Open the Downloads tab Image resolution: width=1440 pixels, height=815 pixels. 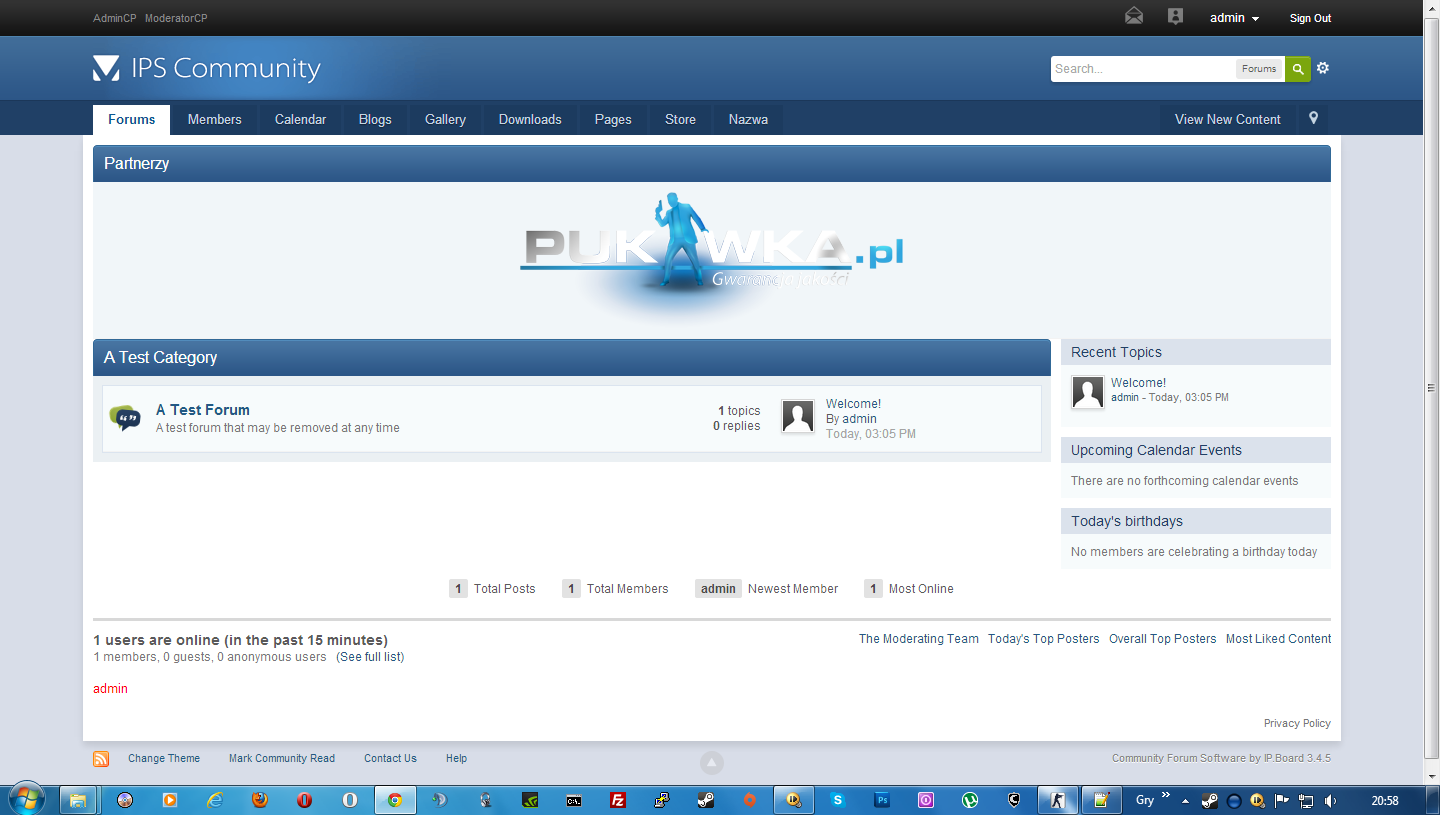click(530, 119)
